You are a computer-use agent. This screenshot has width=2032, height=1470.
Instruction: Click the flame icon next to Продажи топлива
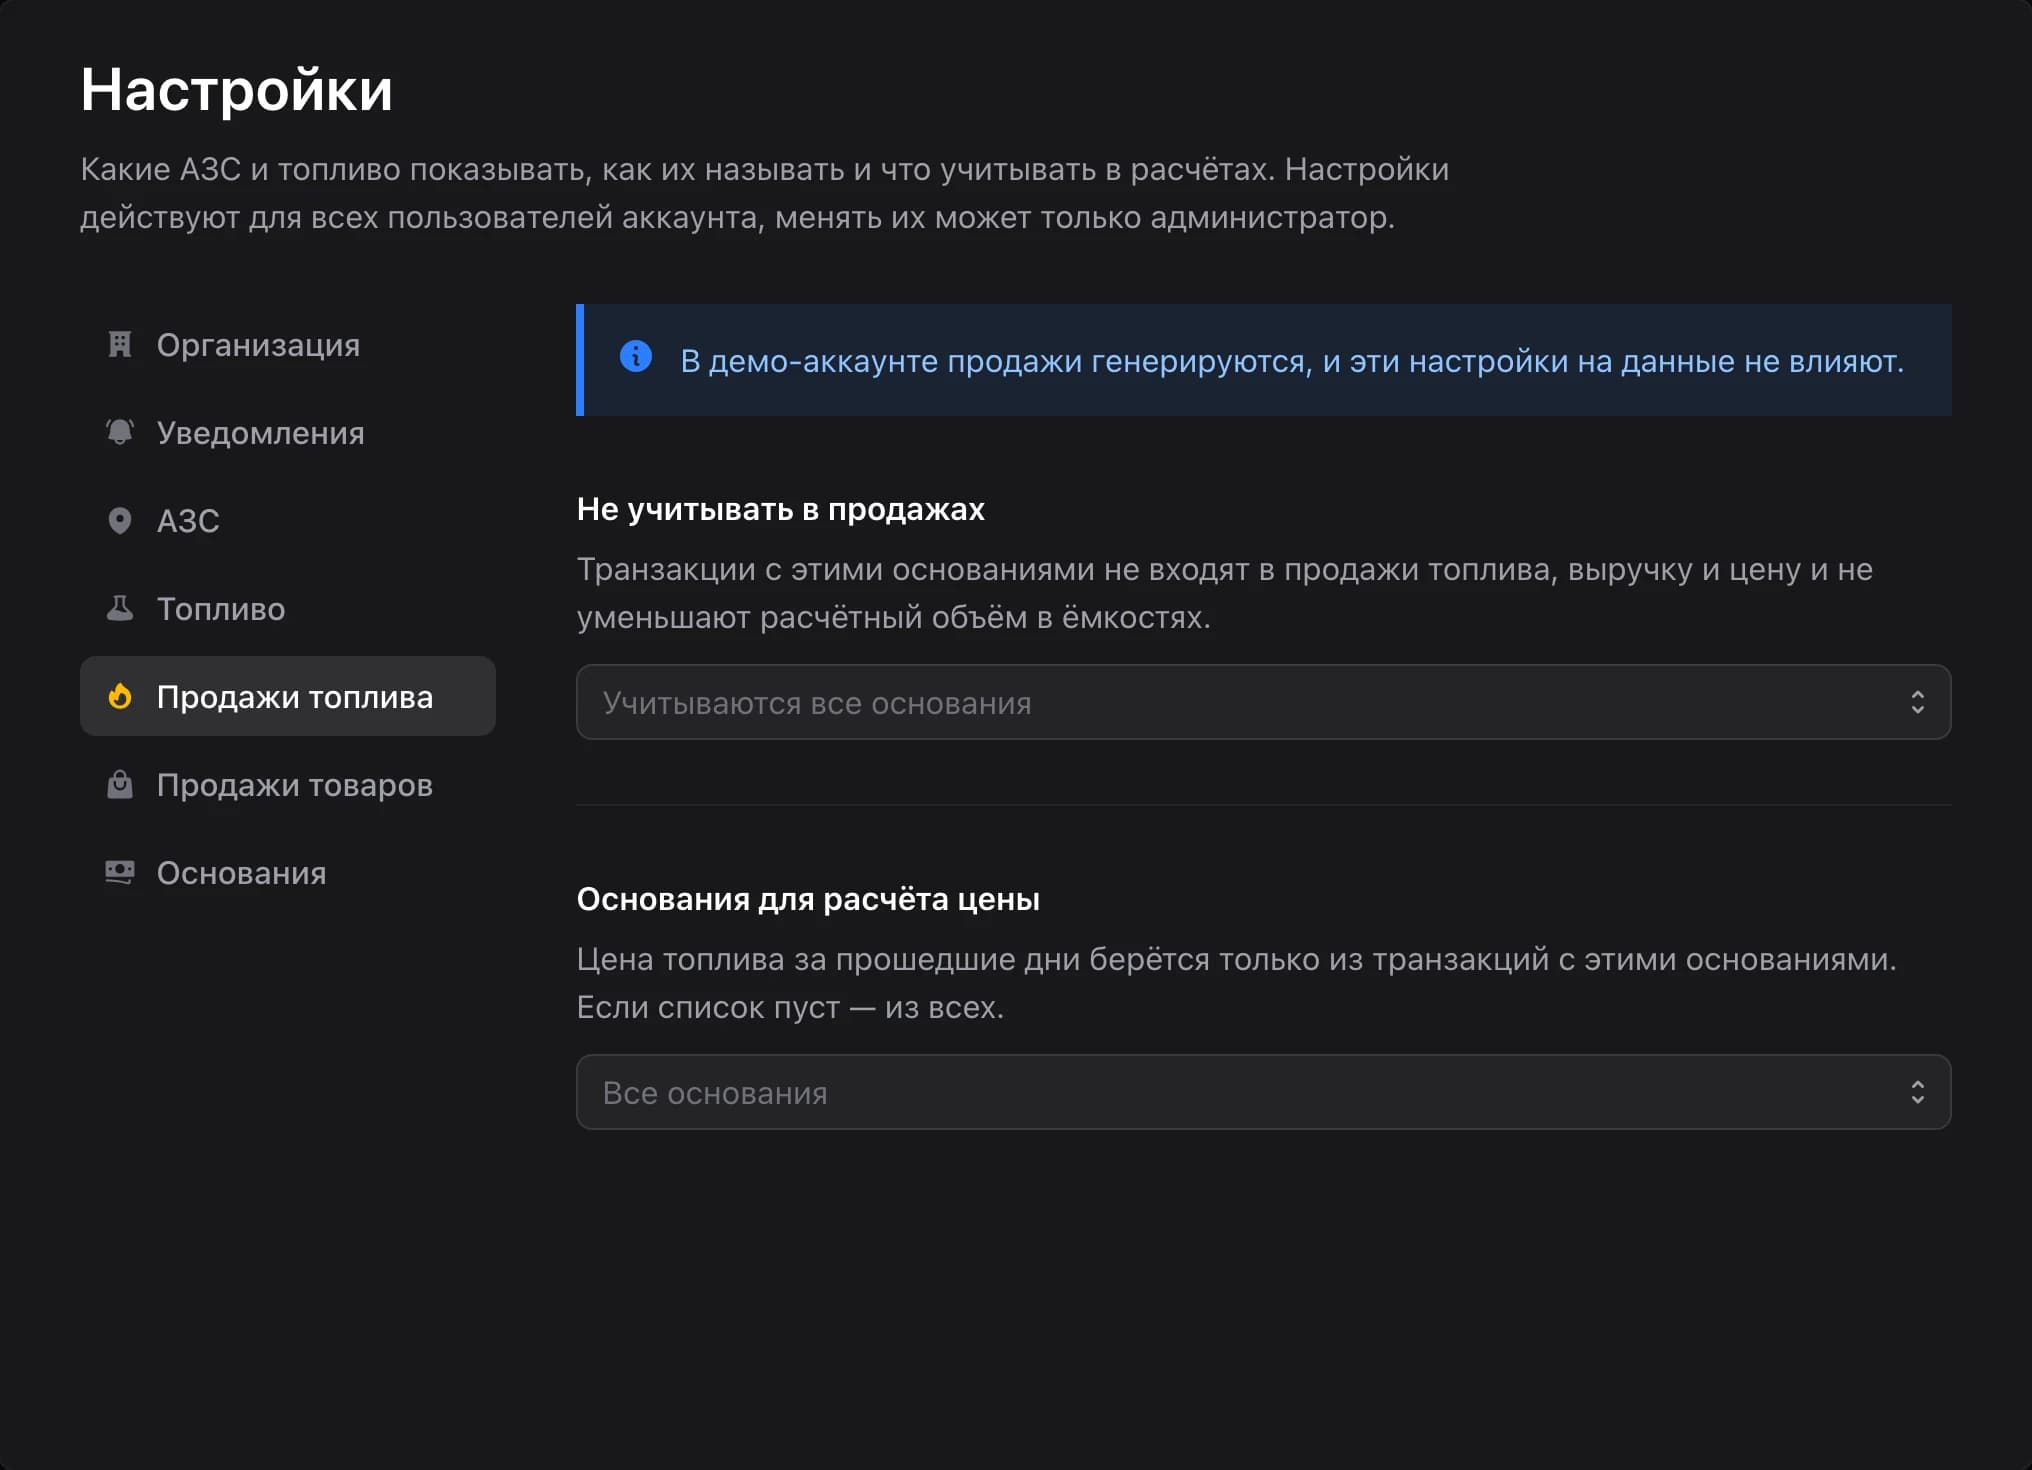[x=120, y=697]
